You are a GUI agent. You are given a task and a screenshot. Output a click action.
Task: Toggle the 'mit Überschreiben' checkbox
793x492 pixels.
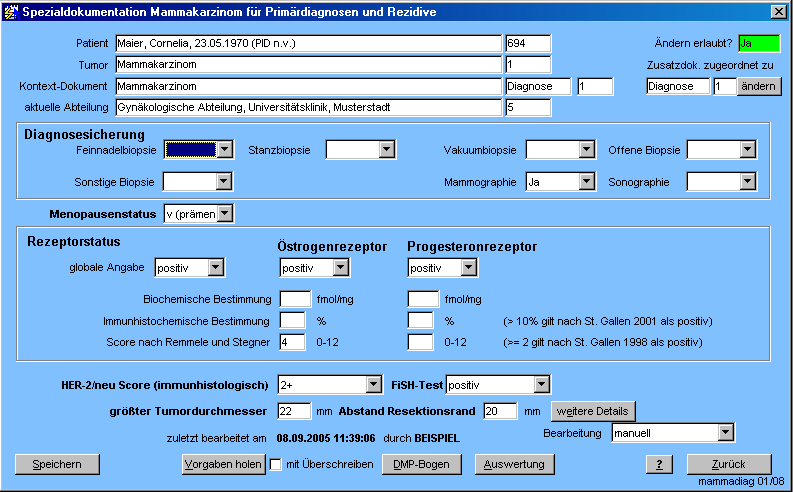click(276, 464)
